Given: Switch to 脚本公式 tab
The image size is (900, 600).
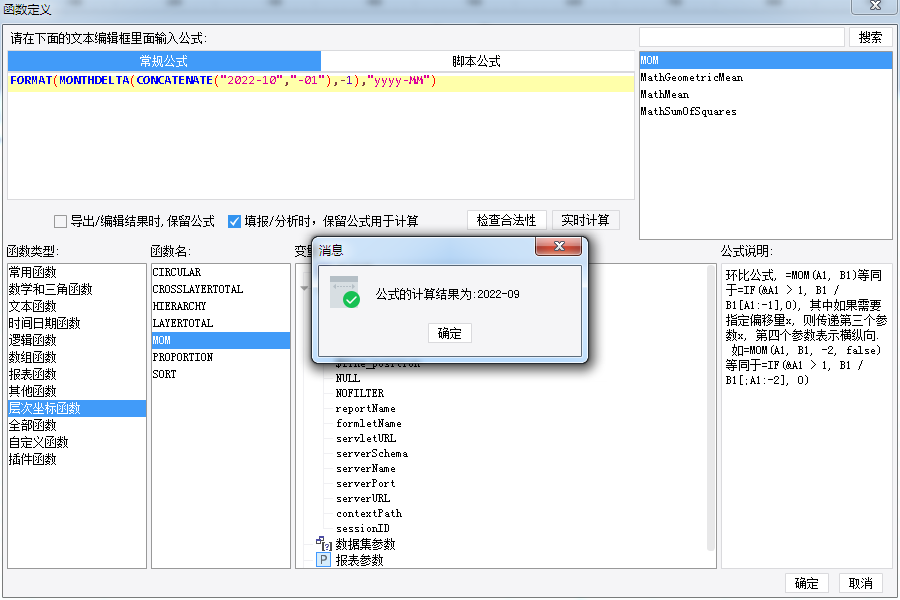Looking at the screenshot, I should 476,61.
